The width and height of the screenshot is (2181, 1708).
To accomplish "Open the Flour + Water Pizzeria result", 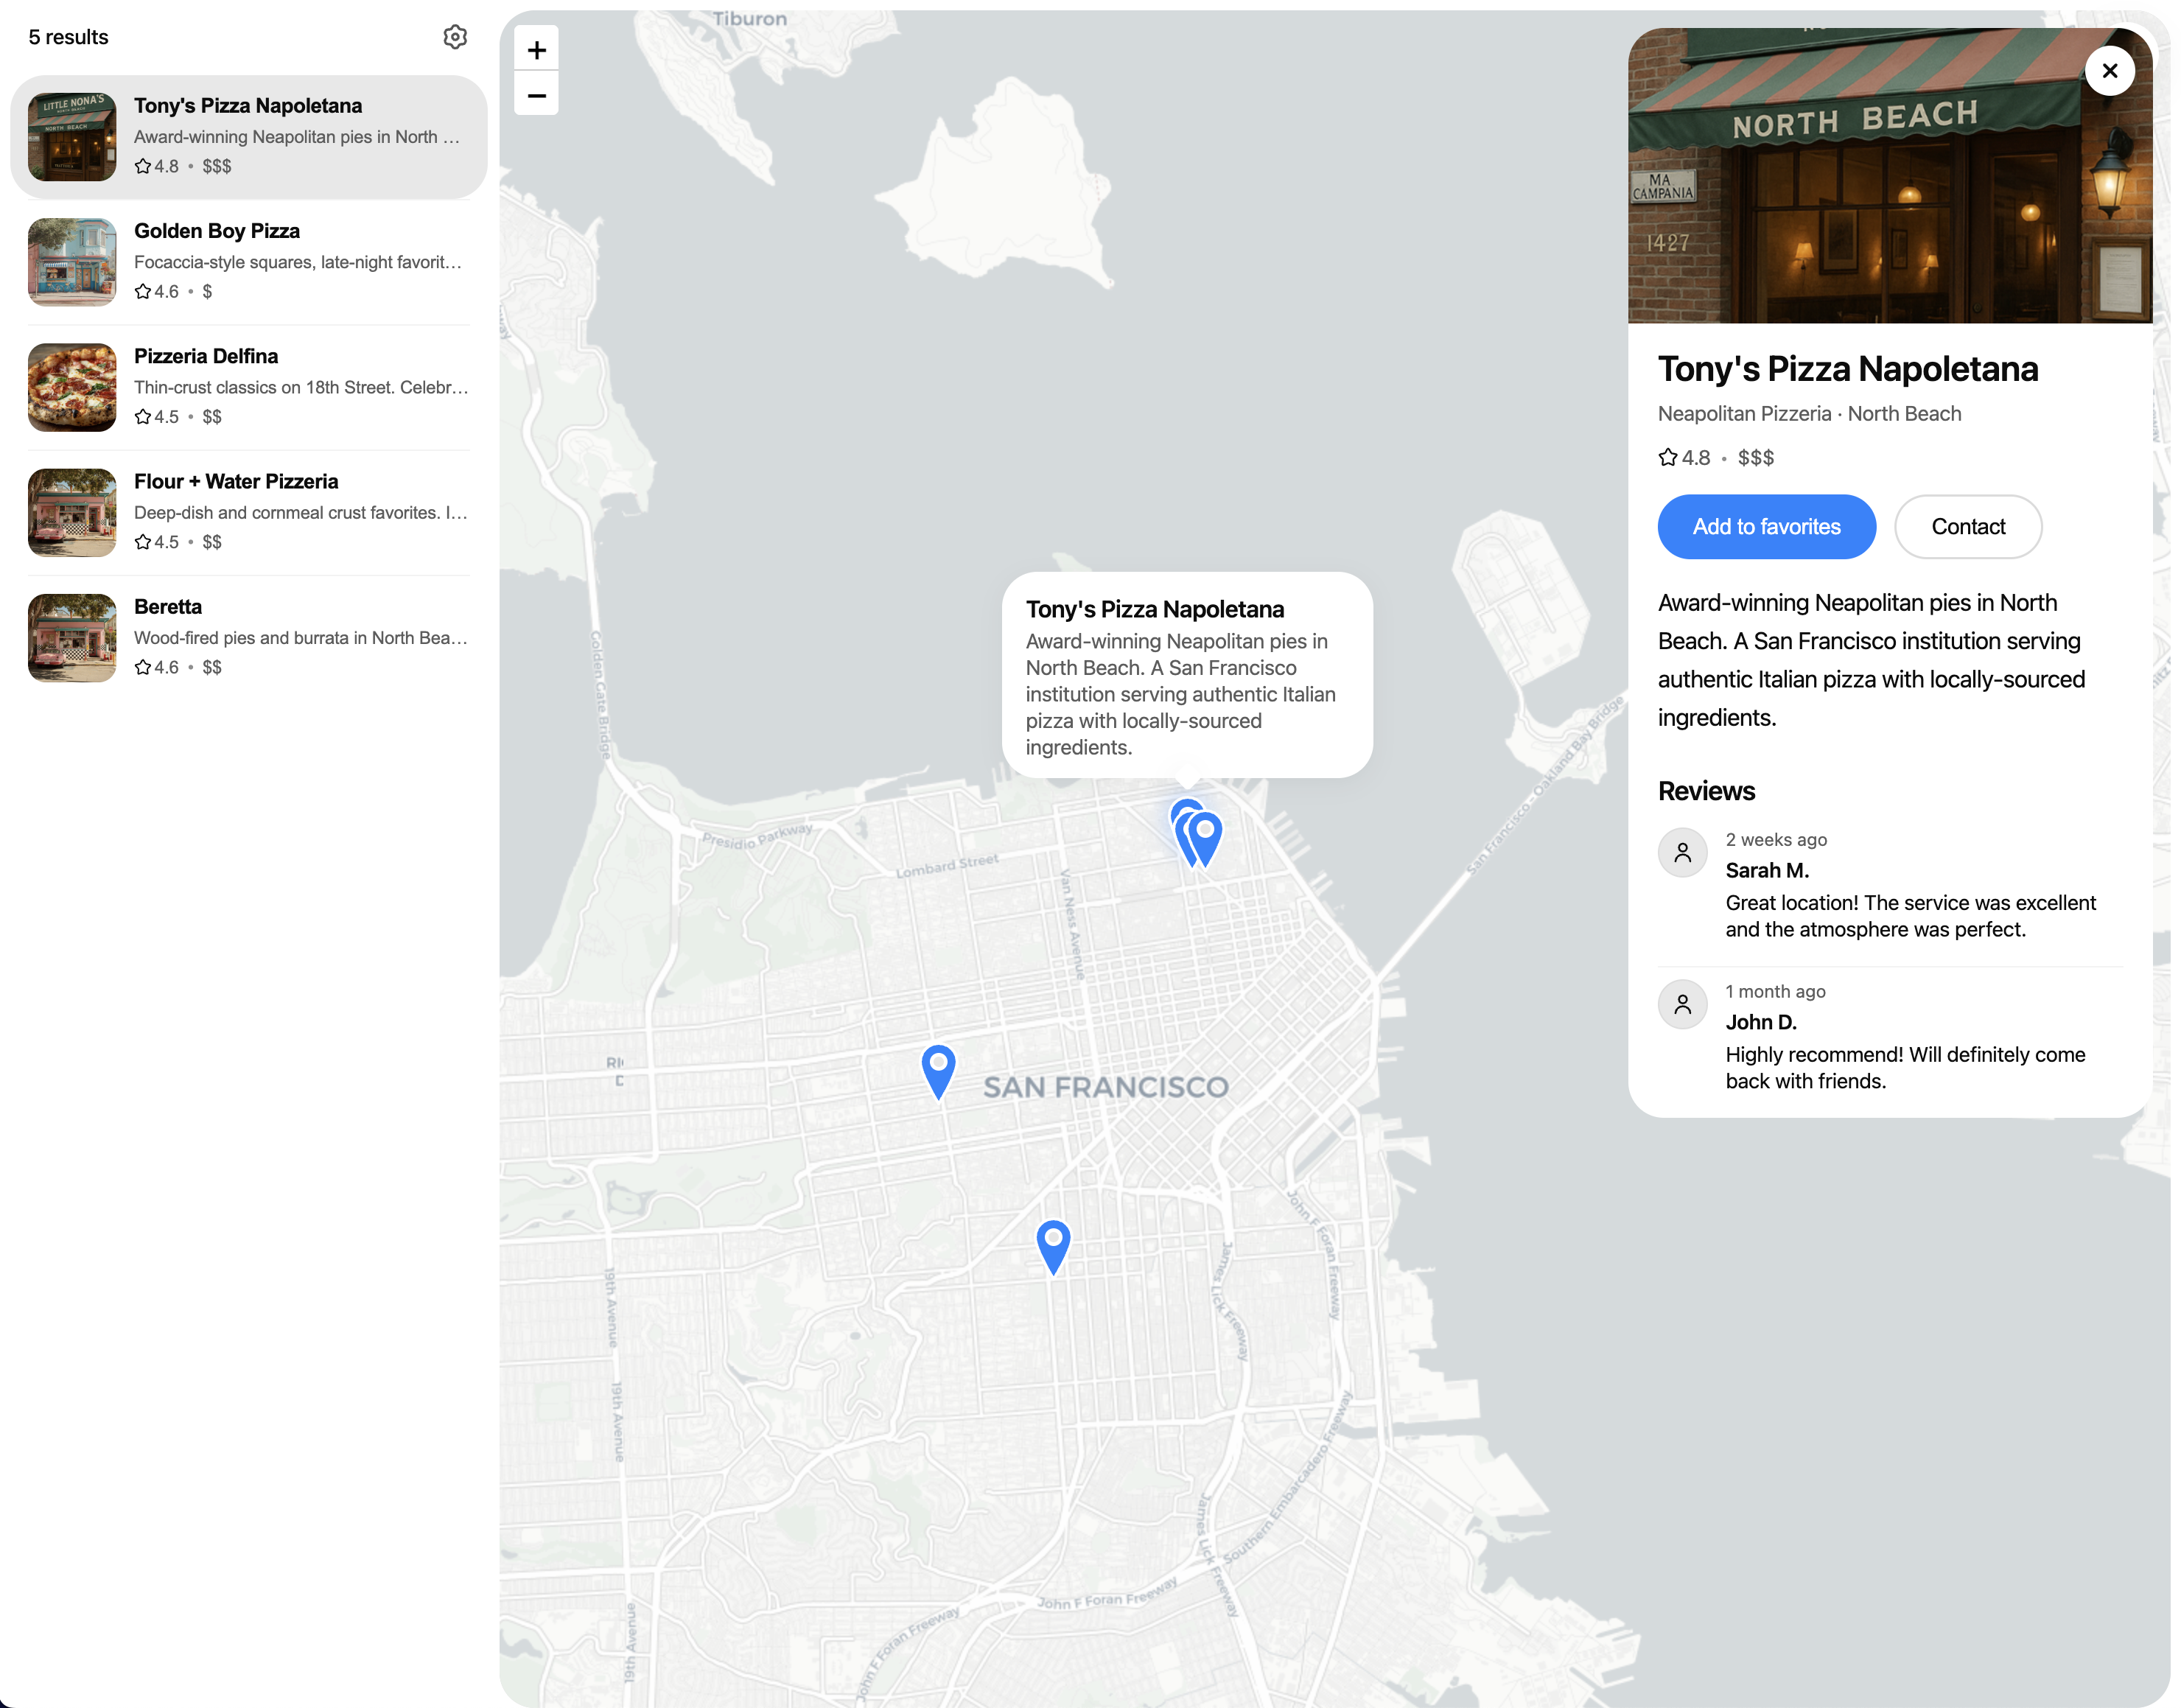I will pos(248,511).
